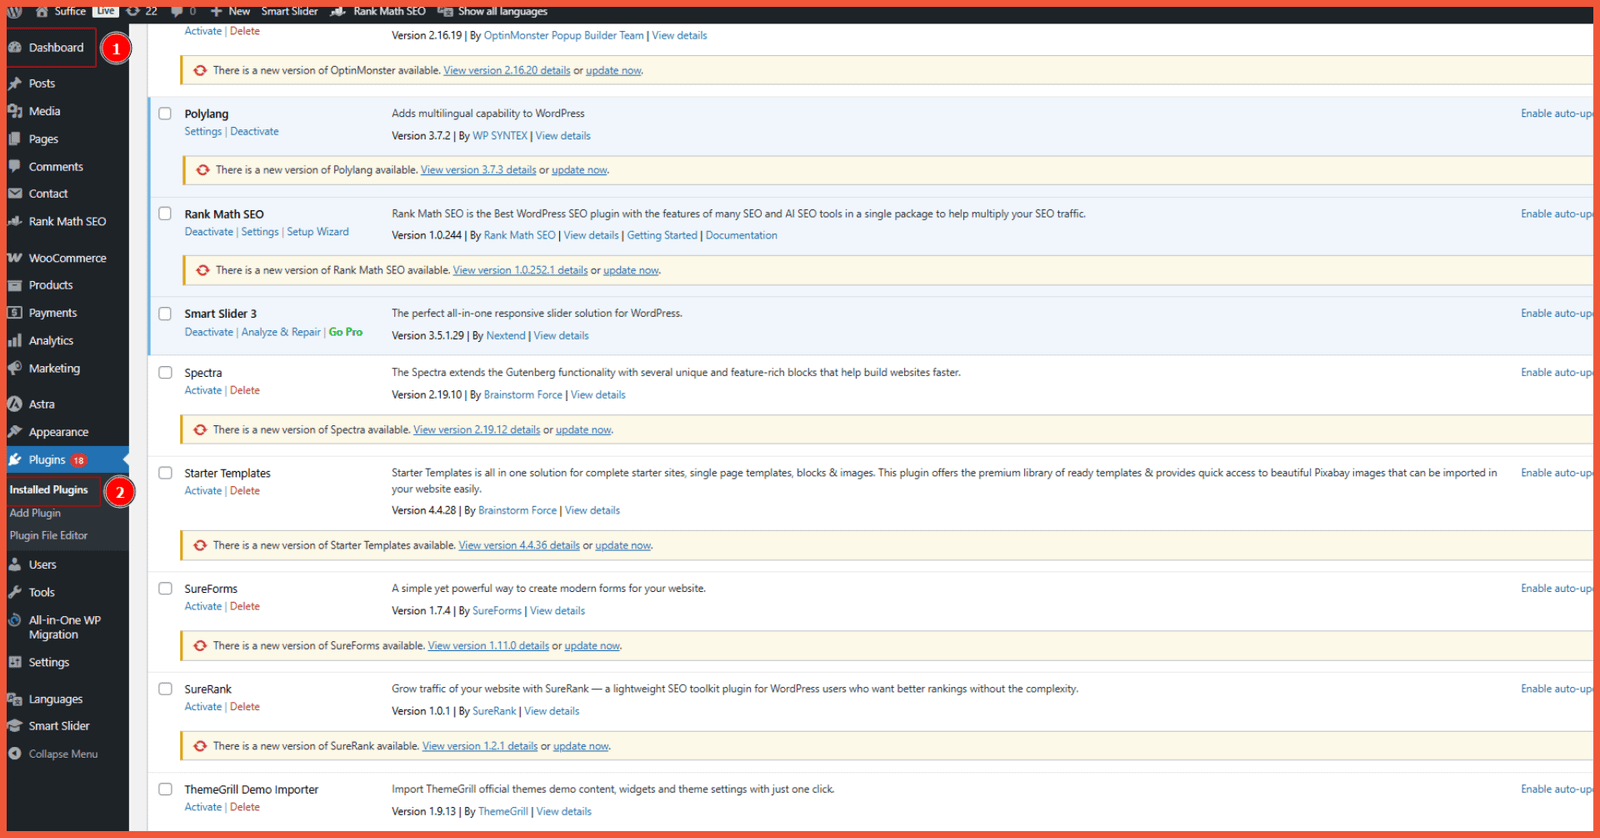The height and width of the screenshot is (838, 1600).
Task: Open Polylang Settings link
Action: (203, 132)
